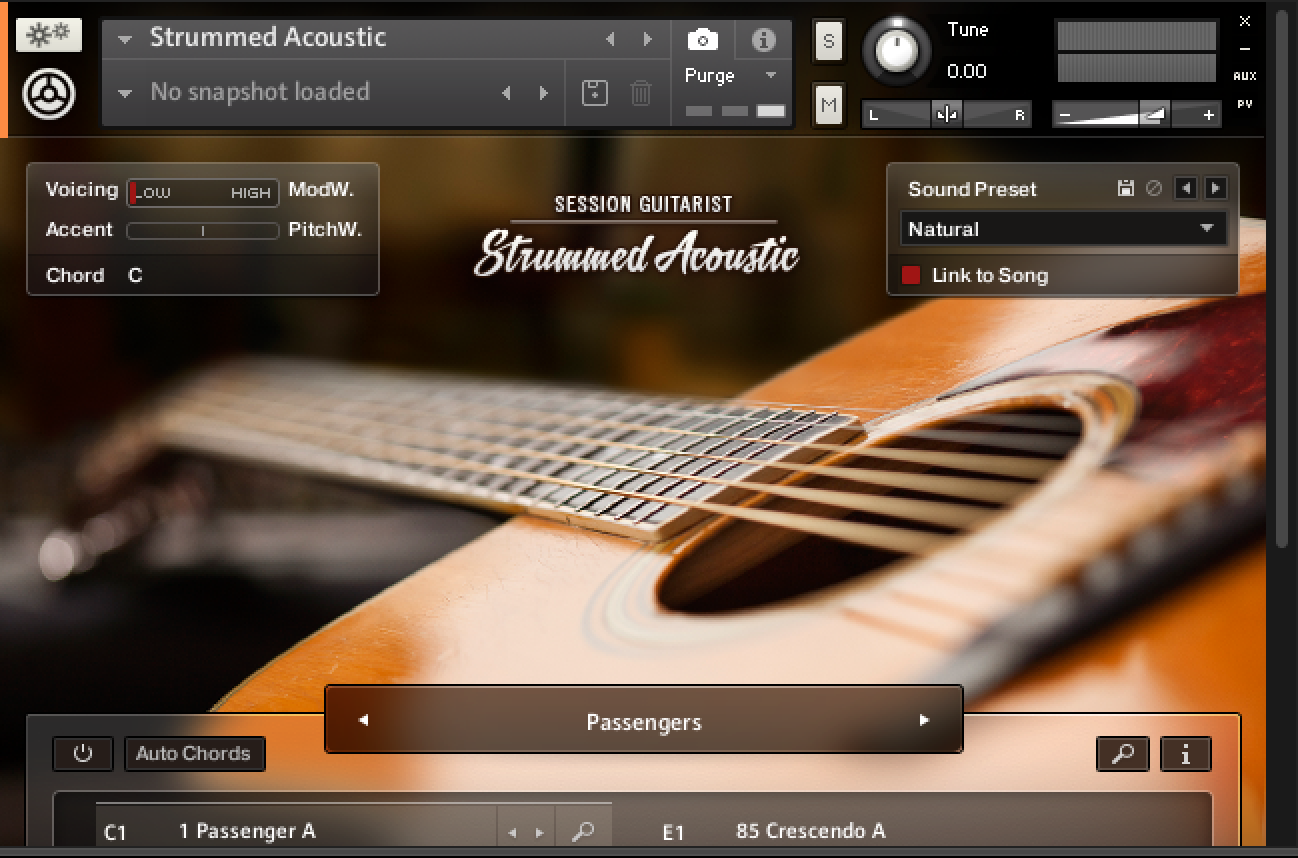Open the snapshot camera view icon
The height and width of the screenshot is (858, 1298).
pyautogui.click(x=702, y=39)
